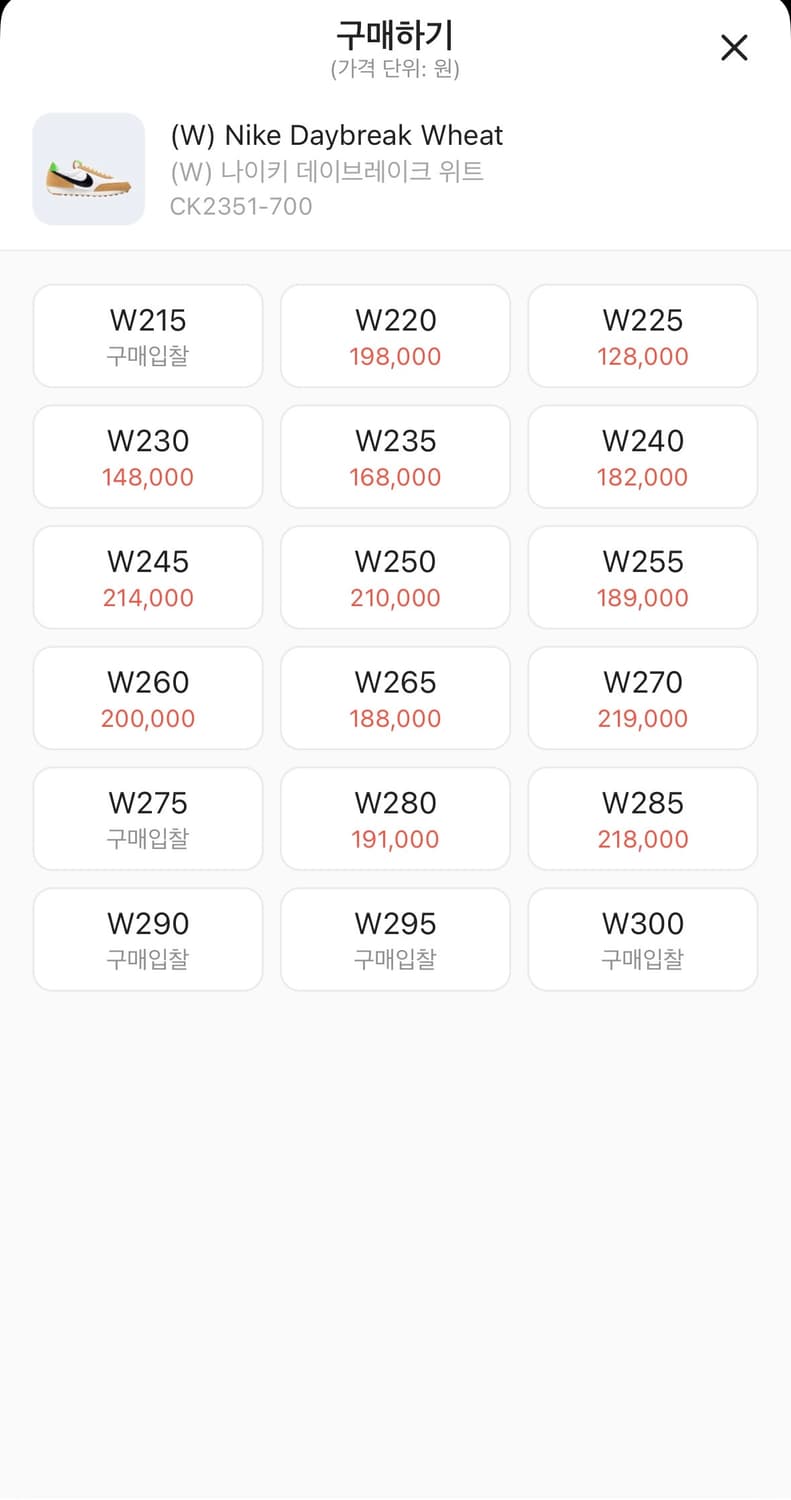Select size W245 for 214,000
Viewport: 791px width, 1500px height.
[x=148, y=578]
